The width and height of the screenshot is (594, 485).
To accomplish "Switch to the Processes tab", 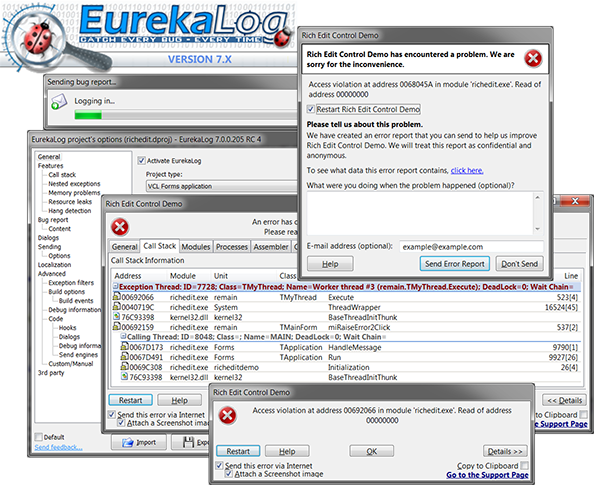I will point(231,247).
